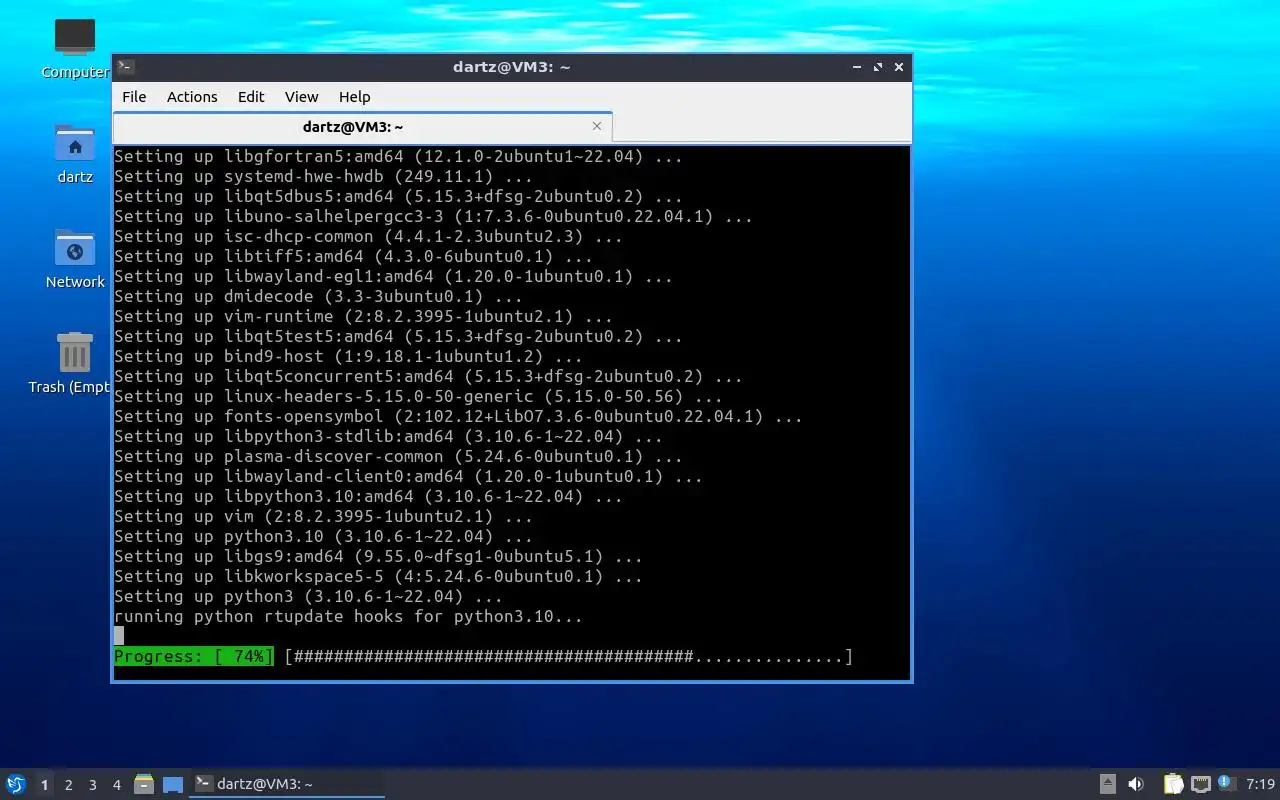Click the "Setting up isc-dhcp-common" line
1280x800 pixels.
click(368, 237)
